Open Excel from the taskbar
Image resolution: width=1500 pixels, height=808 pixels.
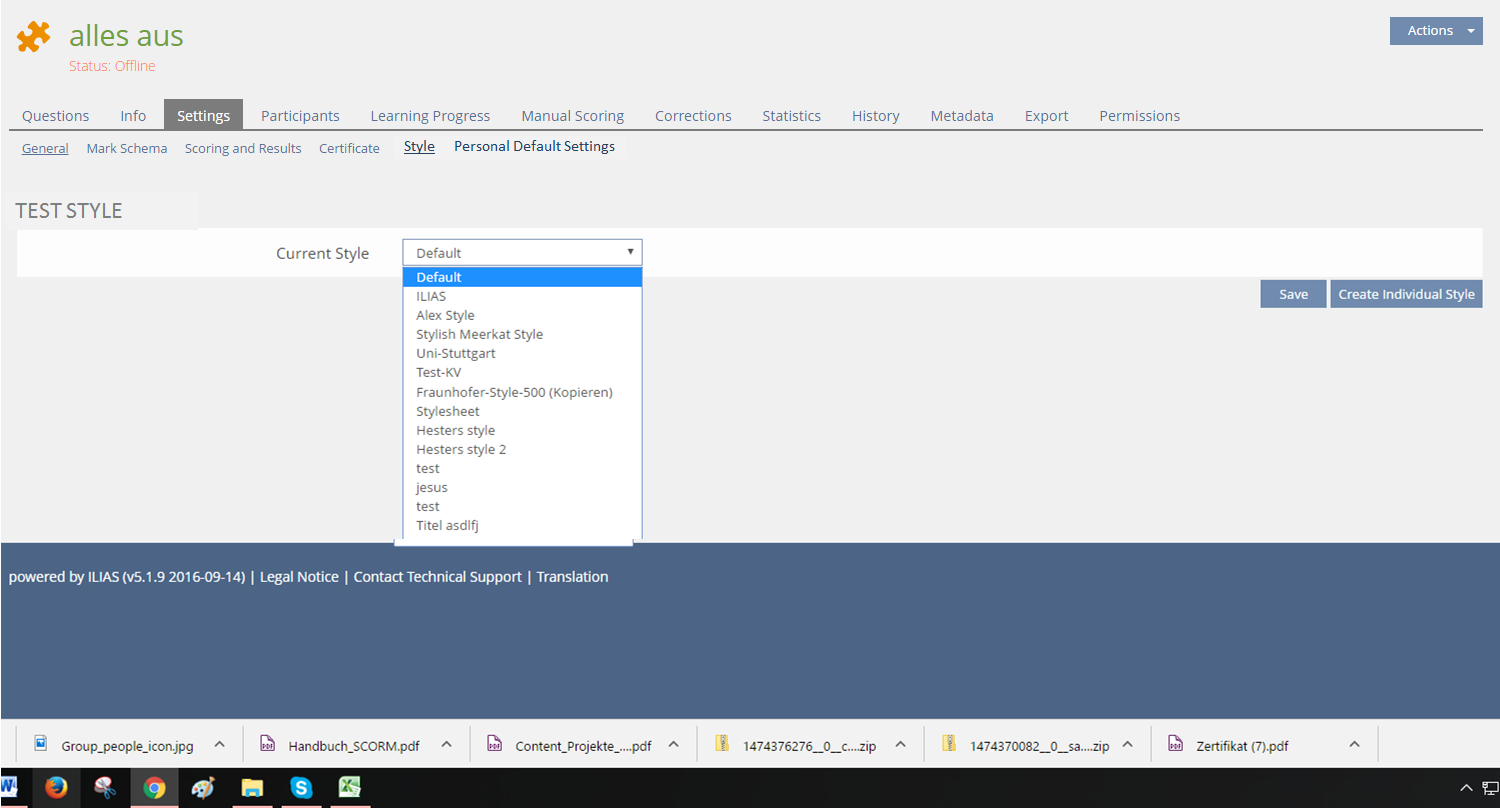point(349,788)
